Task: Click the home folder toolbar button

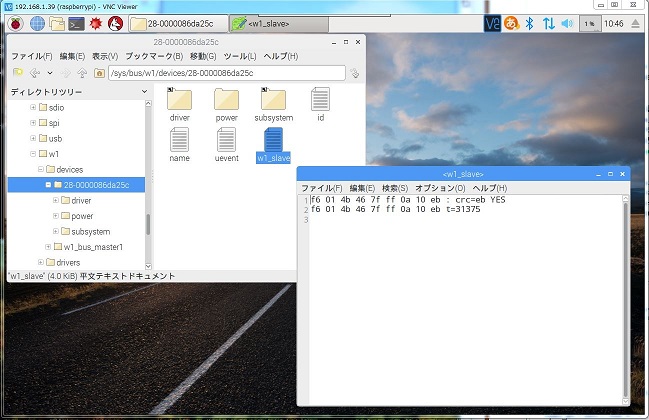Action: (x=101, y=73)
